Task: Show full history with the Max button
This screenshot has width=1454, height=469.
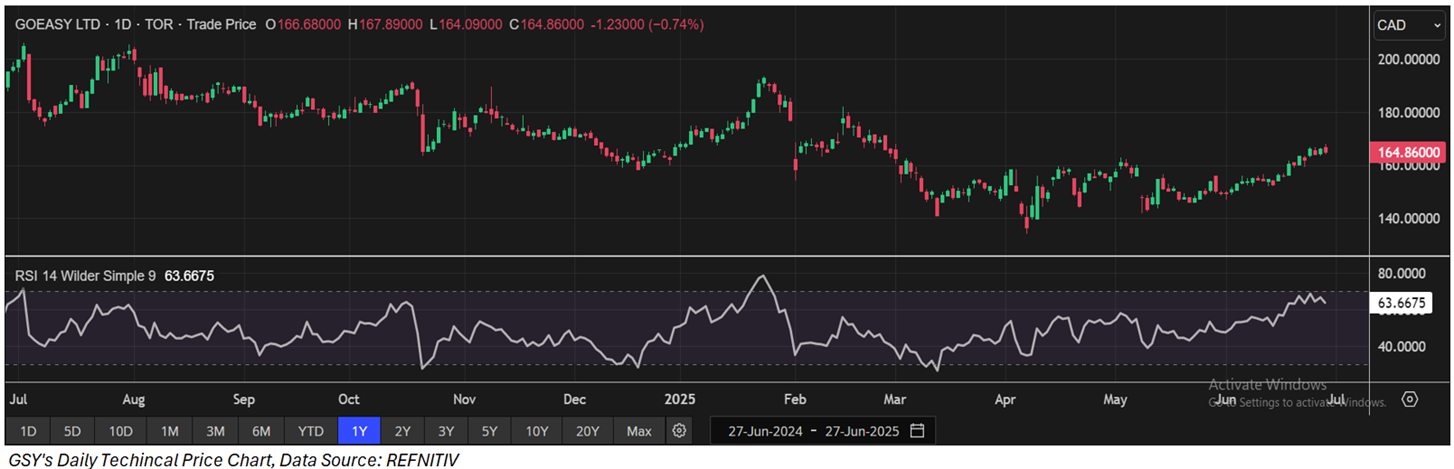Action: point(638,431)
